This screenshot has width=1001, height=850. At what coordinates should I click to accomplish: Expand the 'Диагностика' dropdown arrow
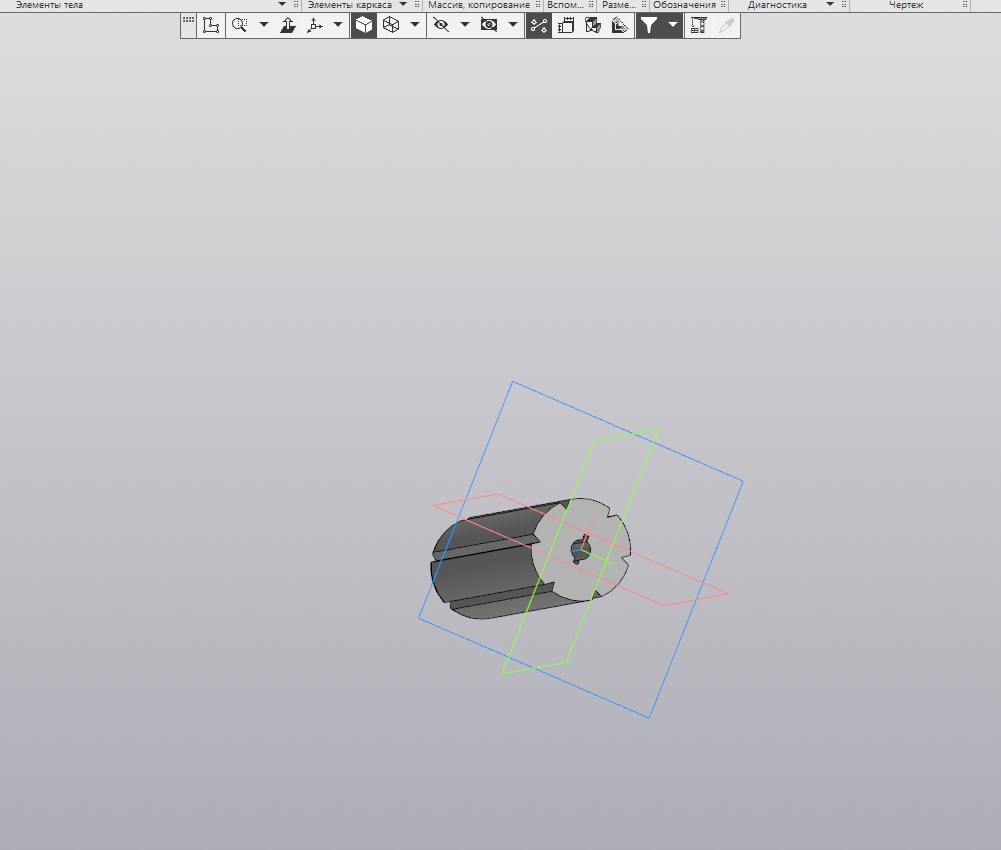click(830, 4)
